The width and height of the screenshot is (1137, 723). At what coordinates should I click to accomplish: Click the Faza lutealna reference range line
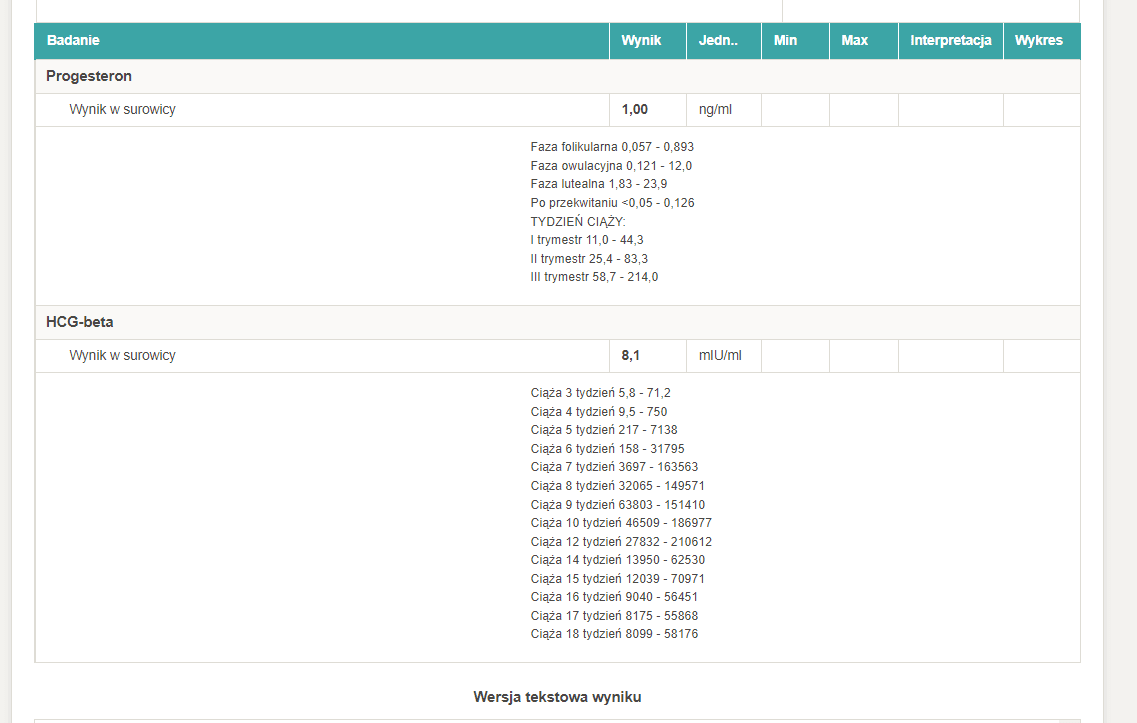pyautogui.click(x=599, y=184)
